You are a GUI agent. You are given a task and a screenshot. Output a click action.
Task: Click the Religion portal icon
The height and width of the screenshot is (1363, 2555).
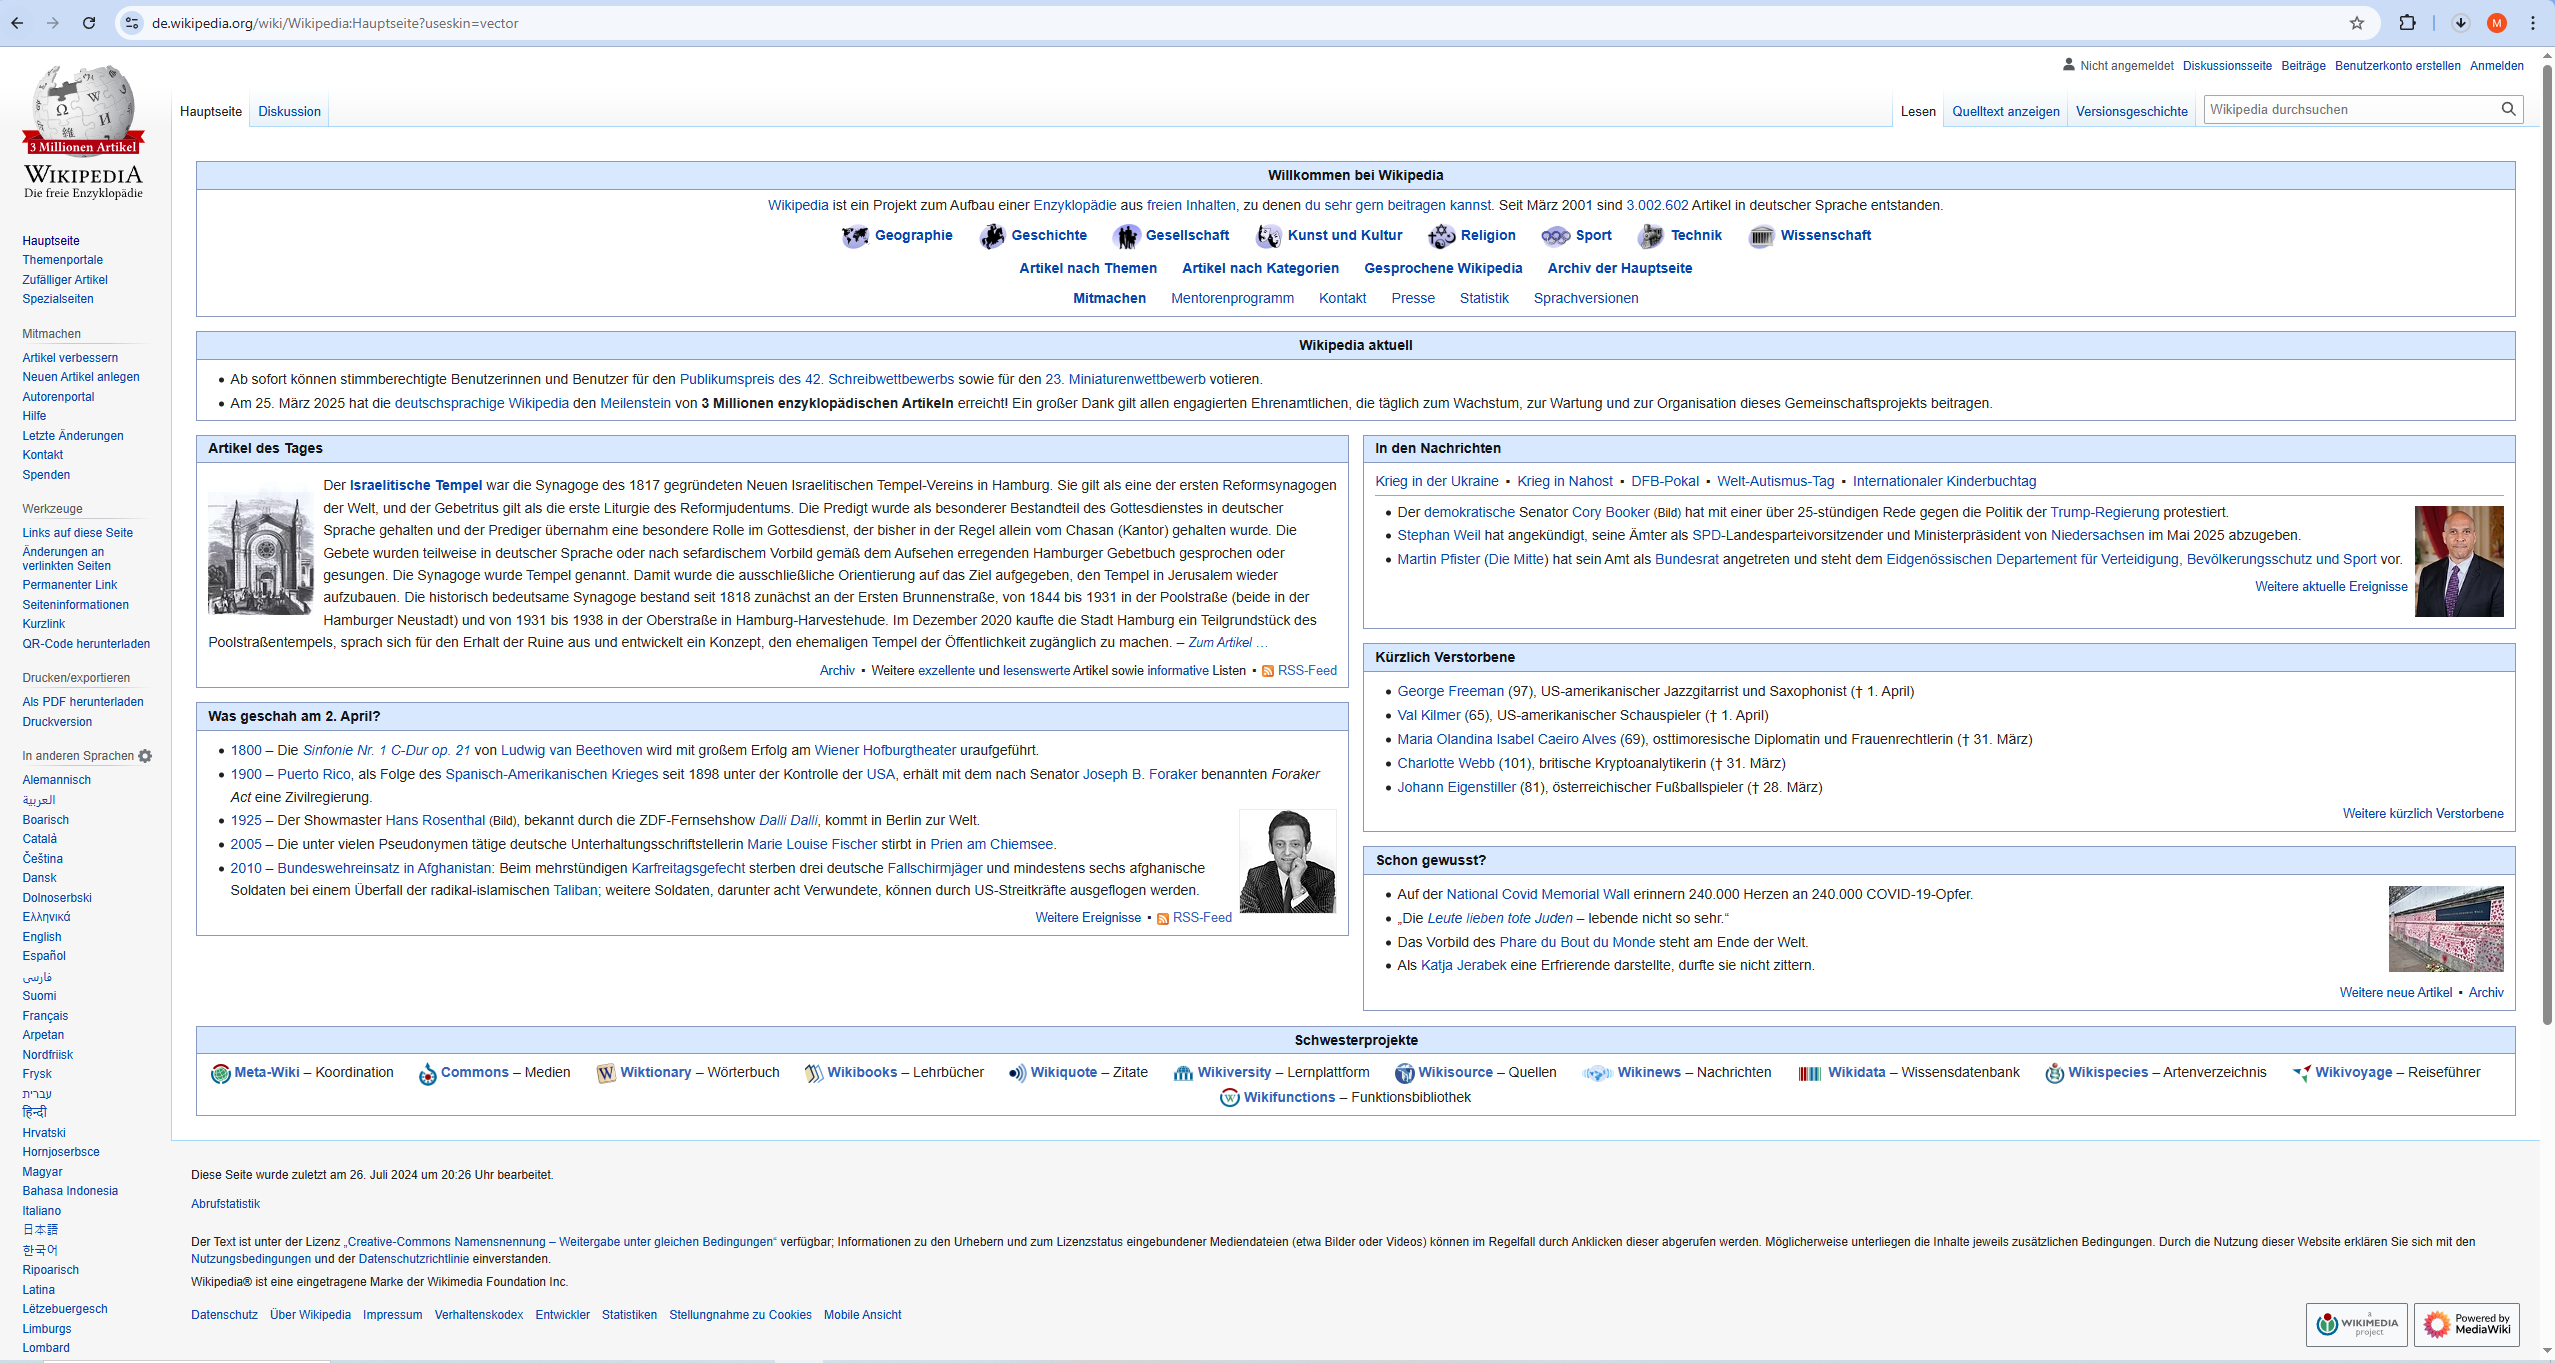[x=1441, y=236]
